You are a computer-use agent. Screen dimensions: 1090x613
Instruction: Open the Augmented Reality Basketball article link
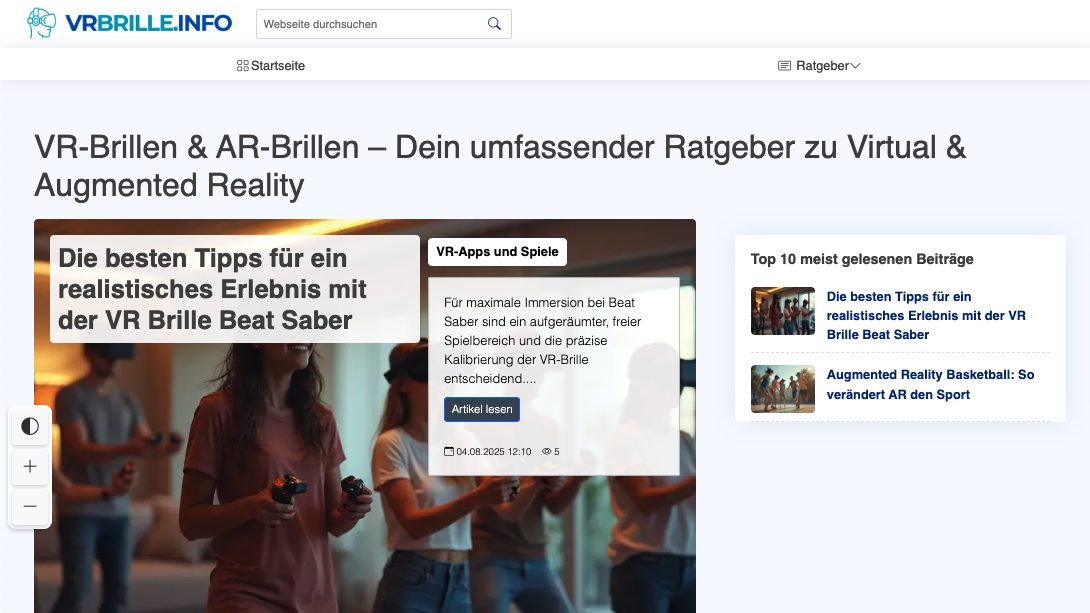pos(930,383)
